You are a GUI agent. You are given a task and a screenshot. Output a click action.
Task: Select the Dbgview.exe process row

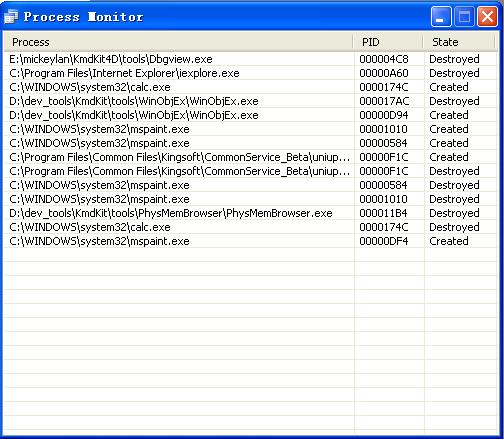(250, 59)
